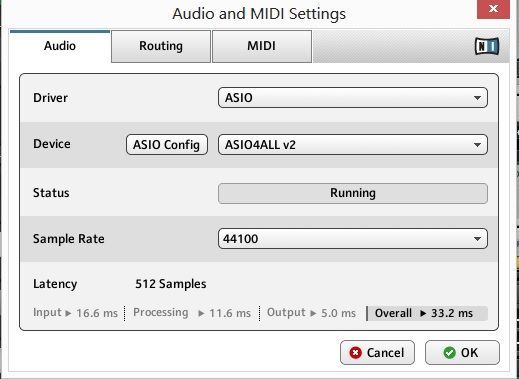Click the Native Instruments NI logo icon
Image resolution: width=519 pixels, height=379 pixels.
tap(487, 46)
